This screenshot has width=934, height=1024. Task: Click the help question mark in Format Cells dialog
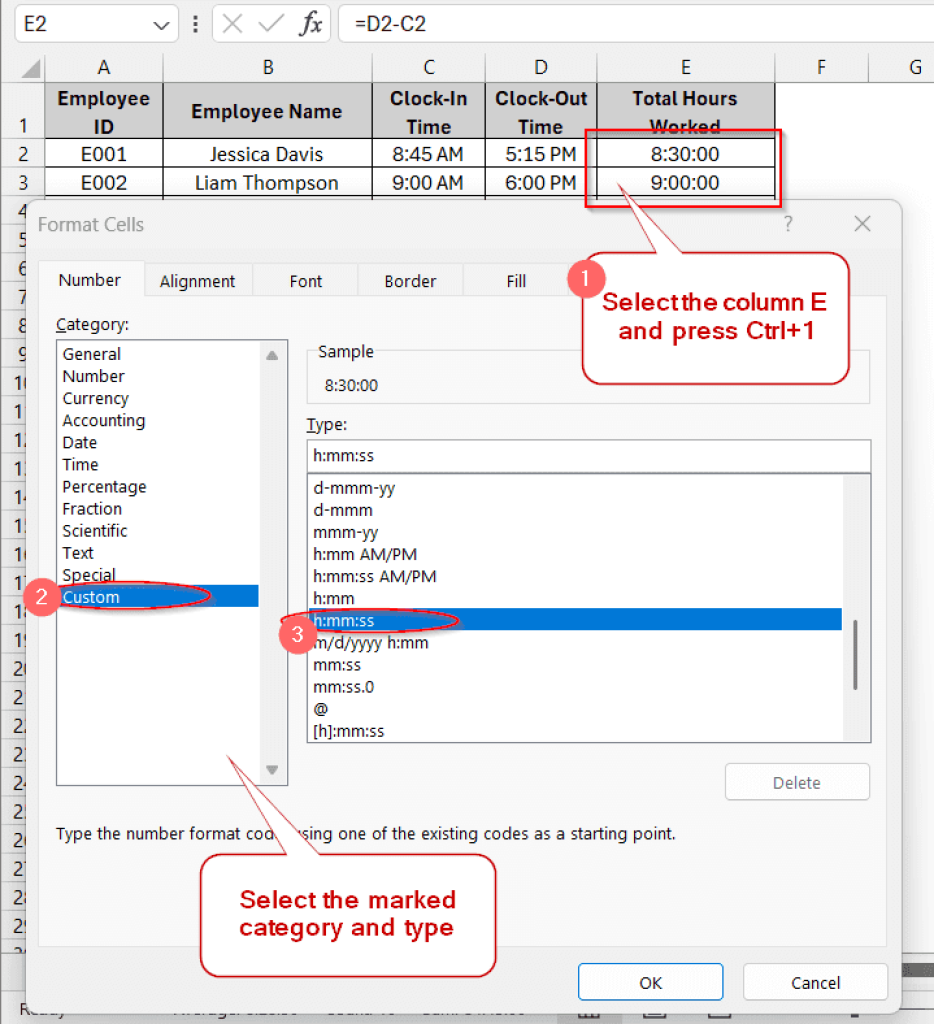[788, 225]
